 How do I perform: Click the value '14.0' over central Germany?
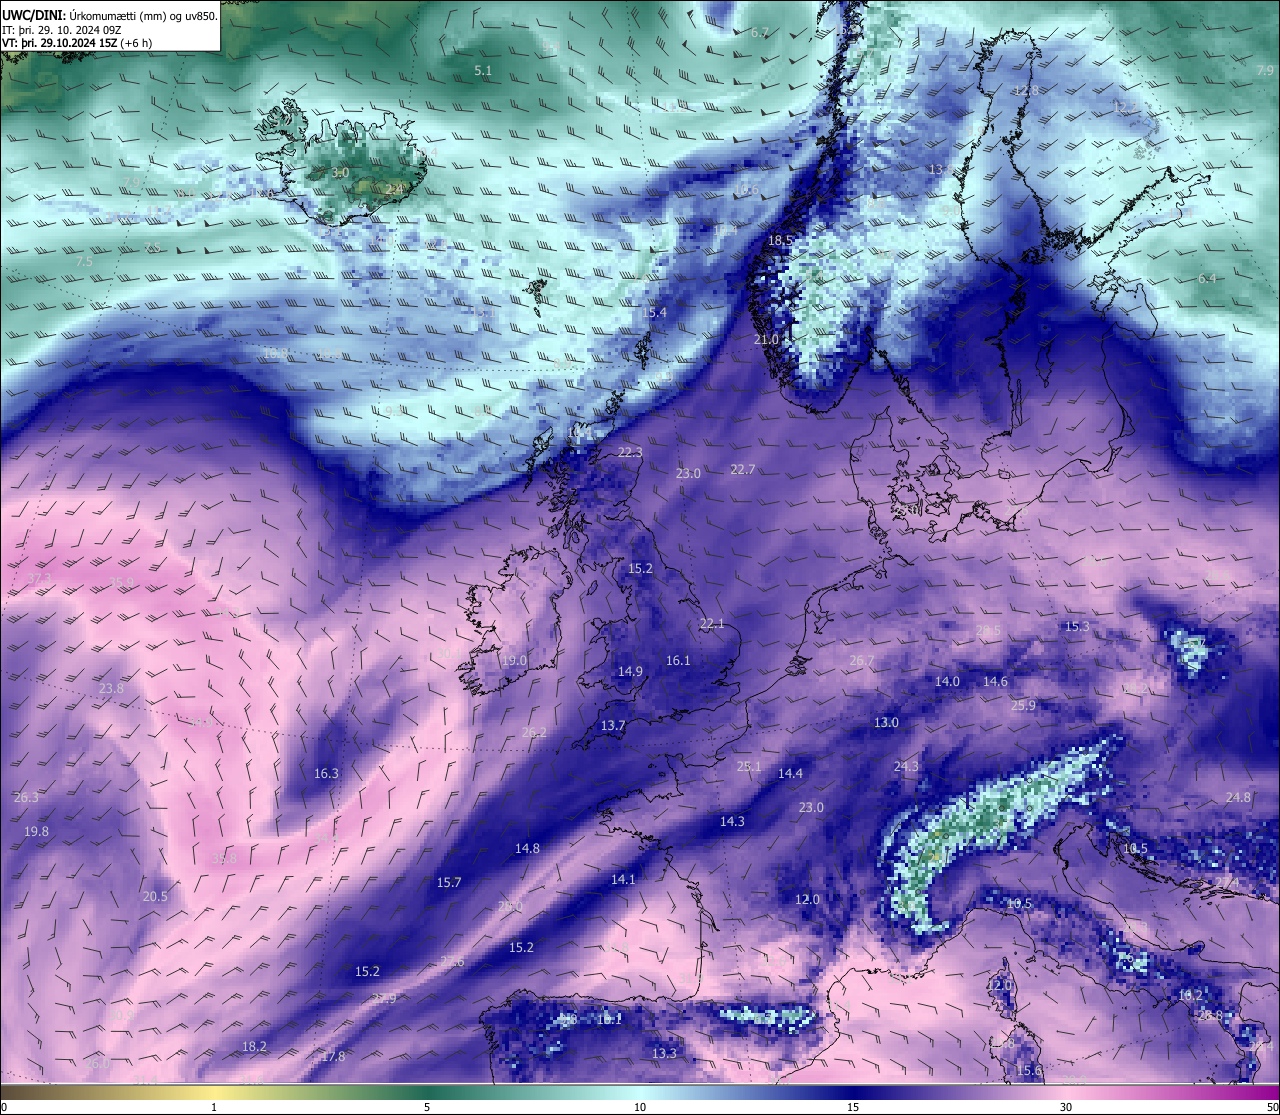(x=947, y=682)
